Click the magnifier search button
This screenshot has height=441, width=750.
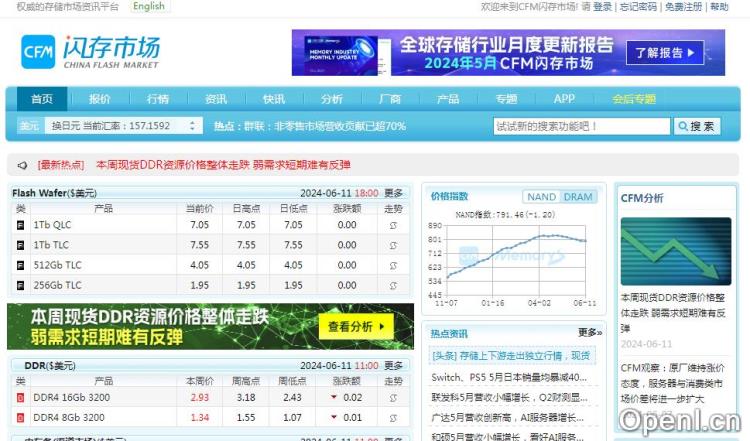coord(696,126)
